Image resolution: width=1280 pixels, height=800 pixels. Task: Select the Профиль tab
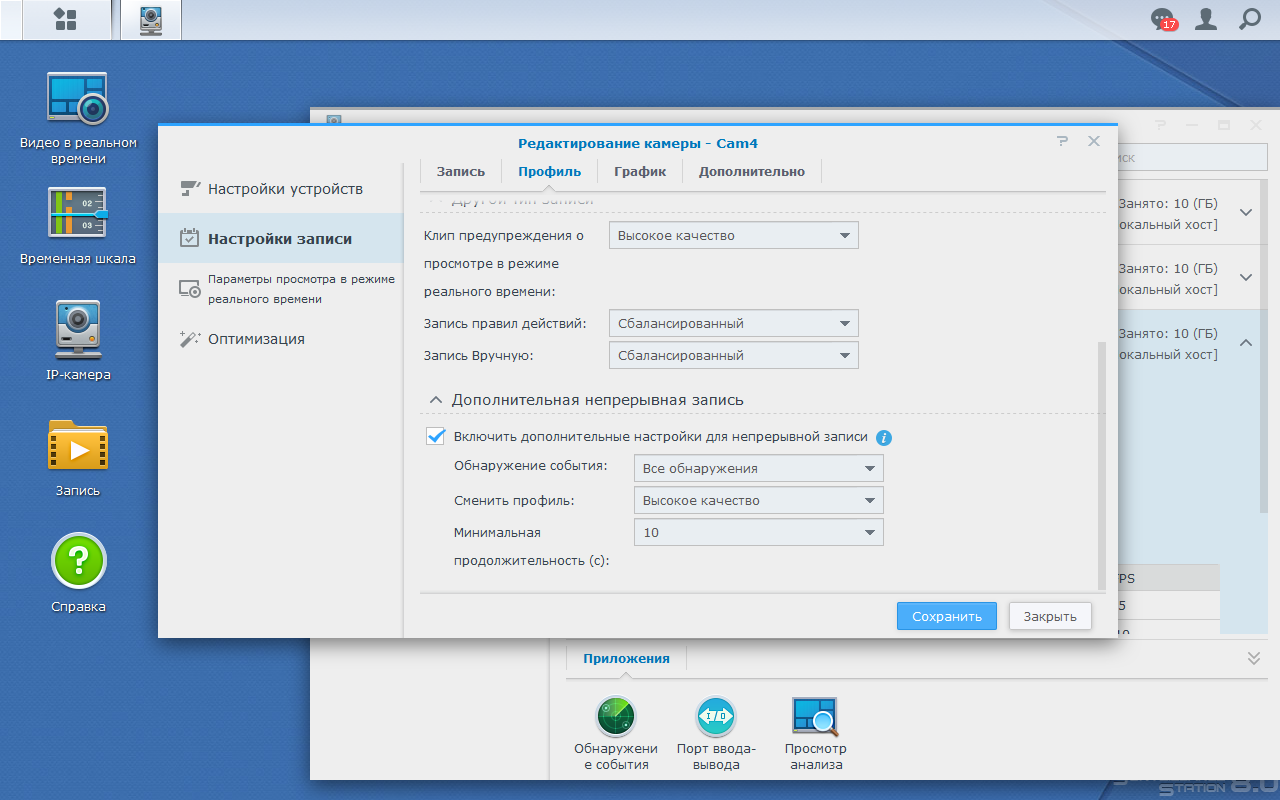[549, 171]
